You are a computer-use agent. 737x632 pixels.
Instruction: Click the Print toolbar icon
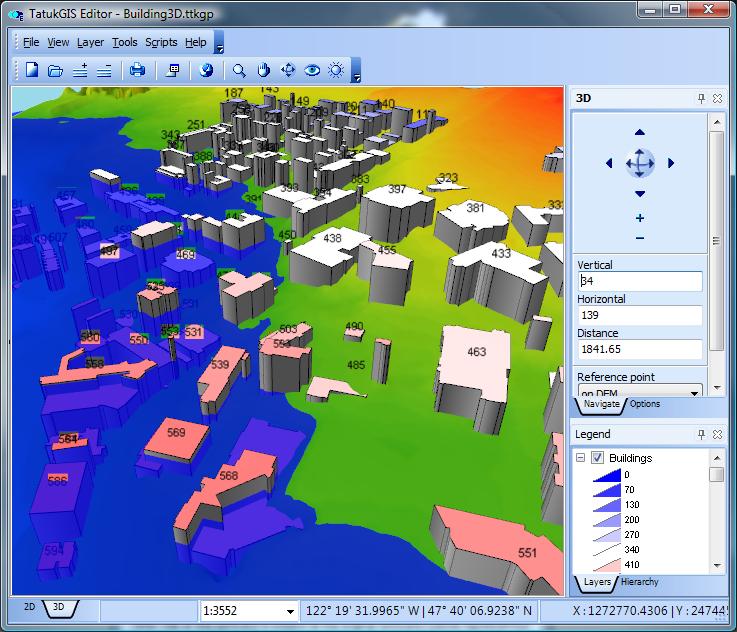[138, 70]
